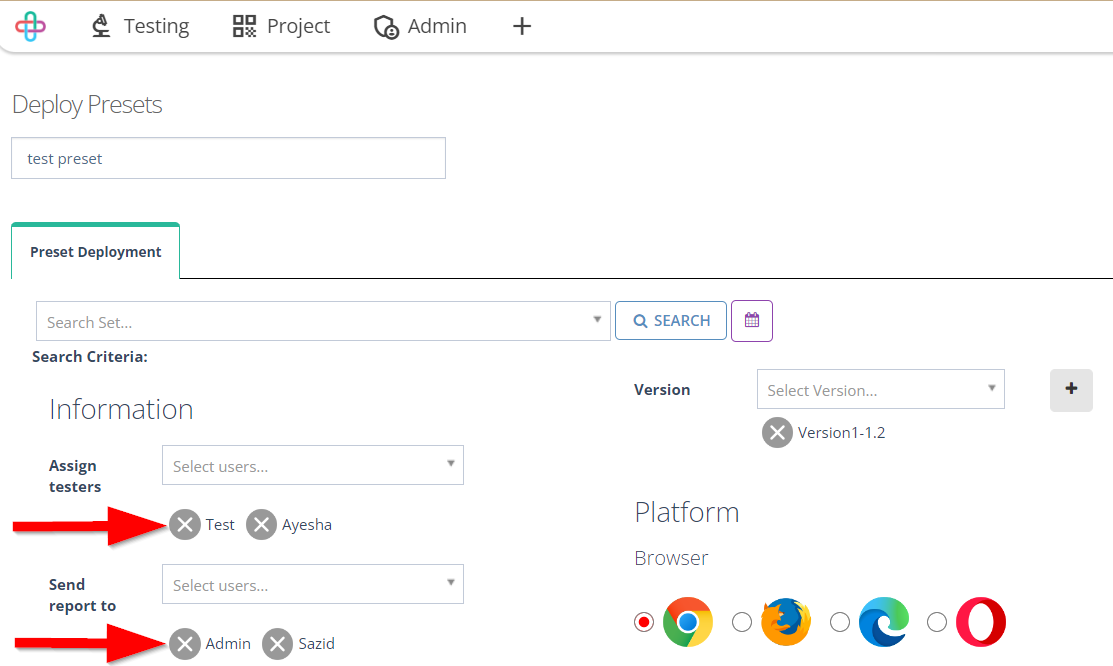This screenshot has width=1113, height=666.
Task: Select the Edge browser radio button
Action: click(840, 622)
